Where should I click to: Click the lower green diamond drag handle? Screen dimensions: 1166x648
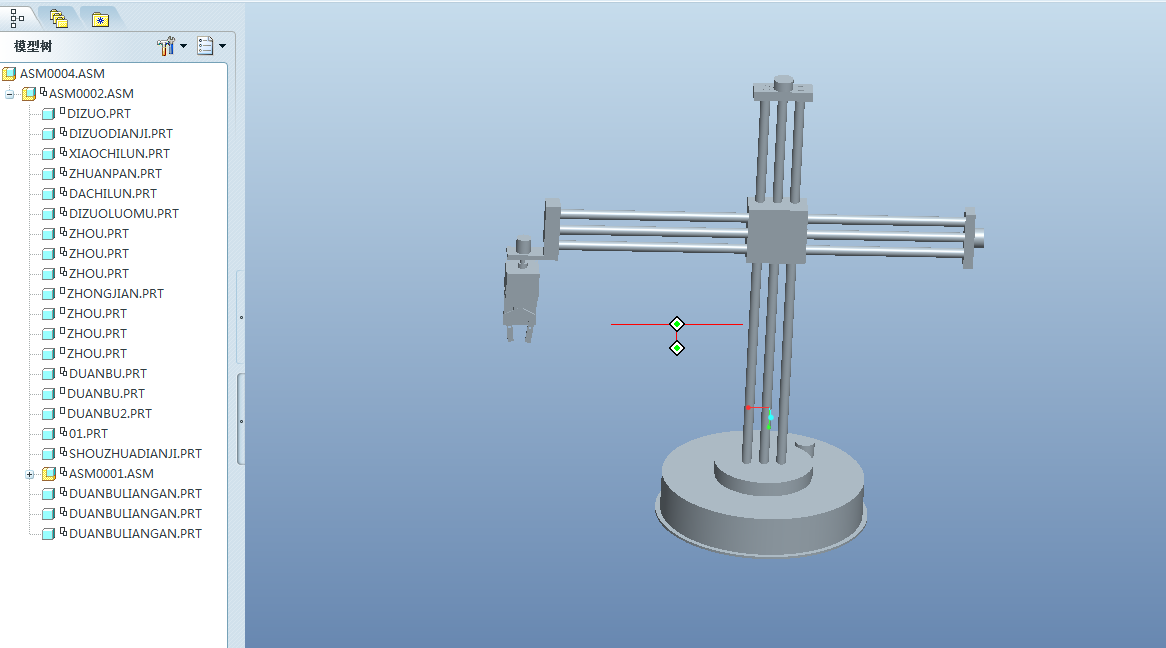677,348
